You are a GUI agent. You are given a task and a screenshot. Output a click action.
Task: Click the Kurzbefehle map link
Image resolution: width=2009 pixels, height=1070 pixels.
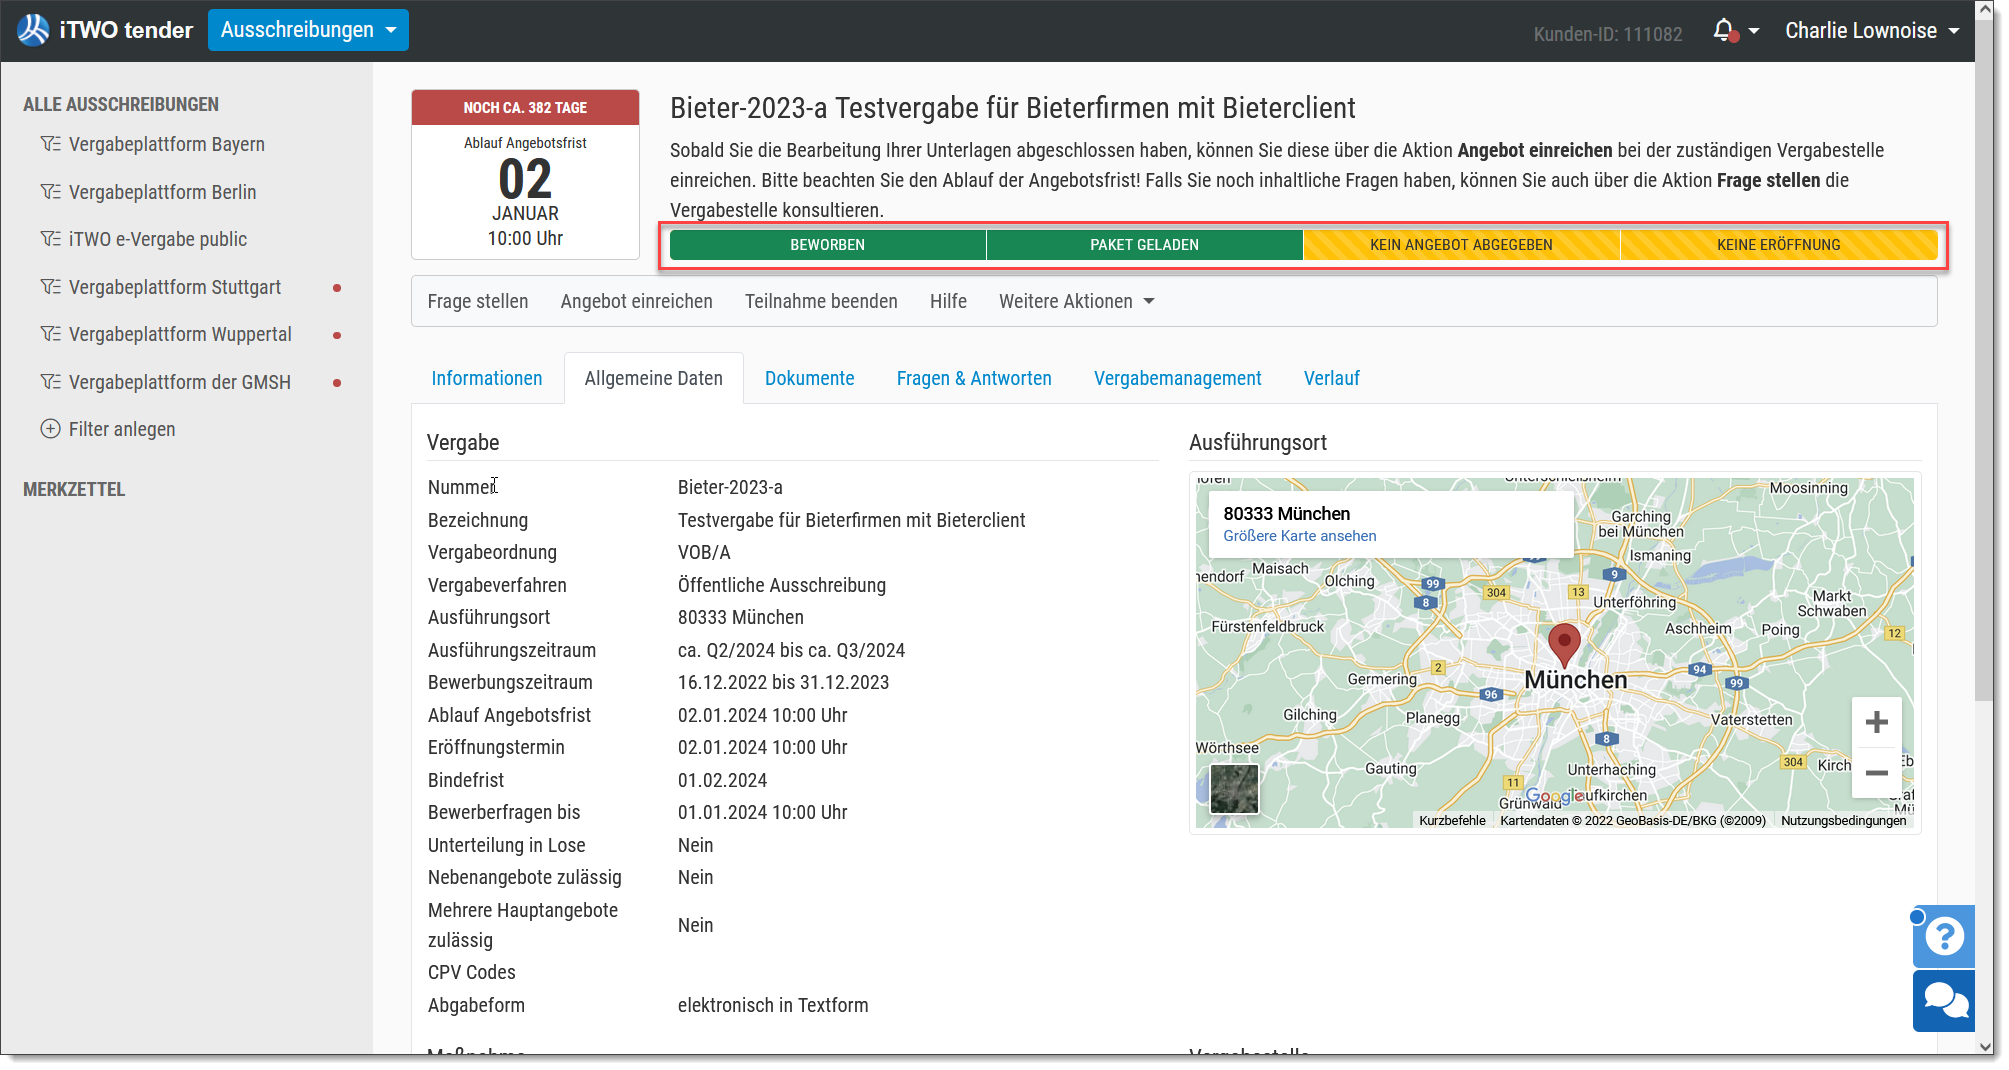click(1452, 820)
